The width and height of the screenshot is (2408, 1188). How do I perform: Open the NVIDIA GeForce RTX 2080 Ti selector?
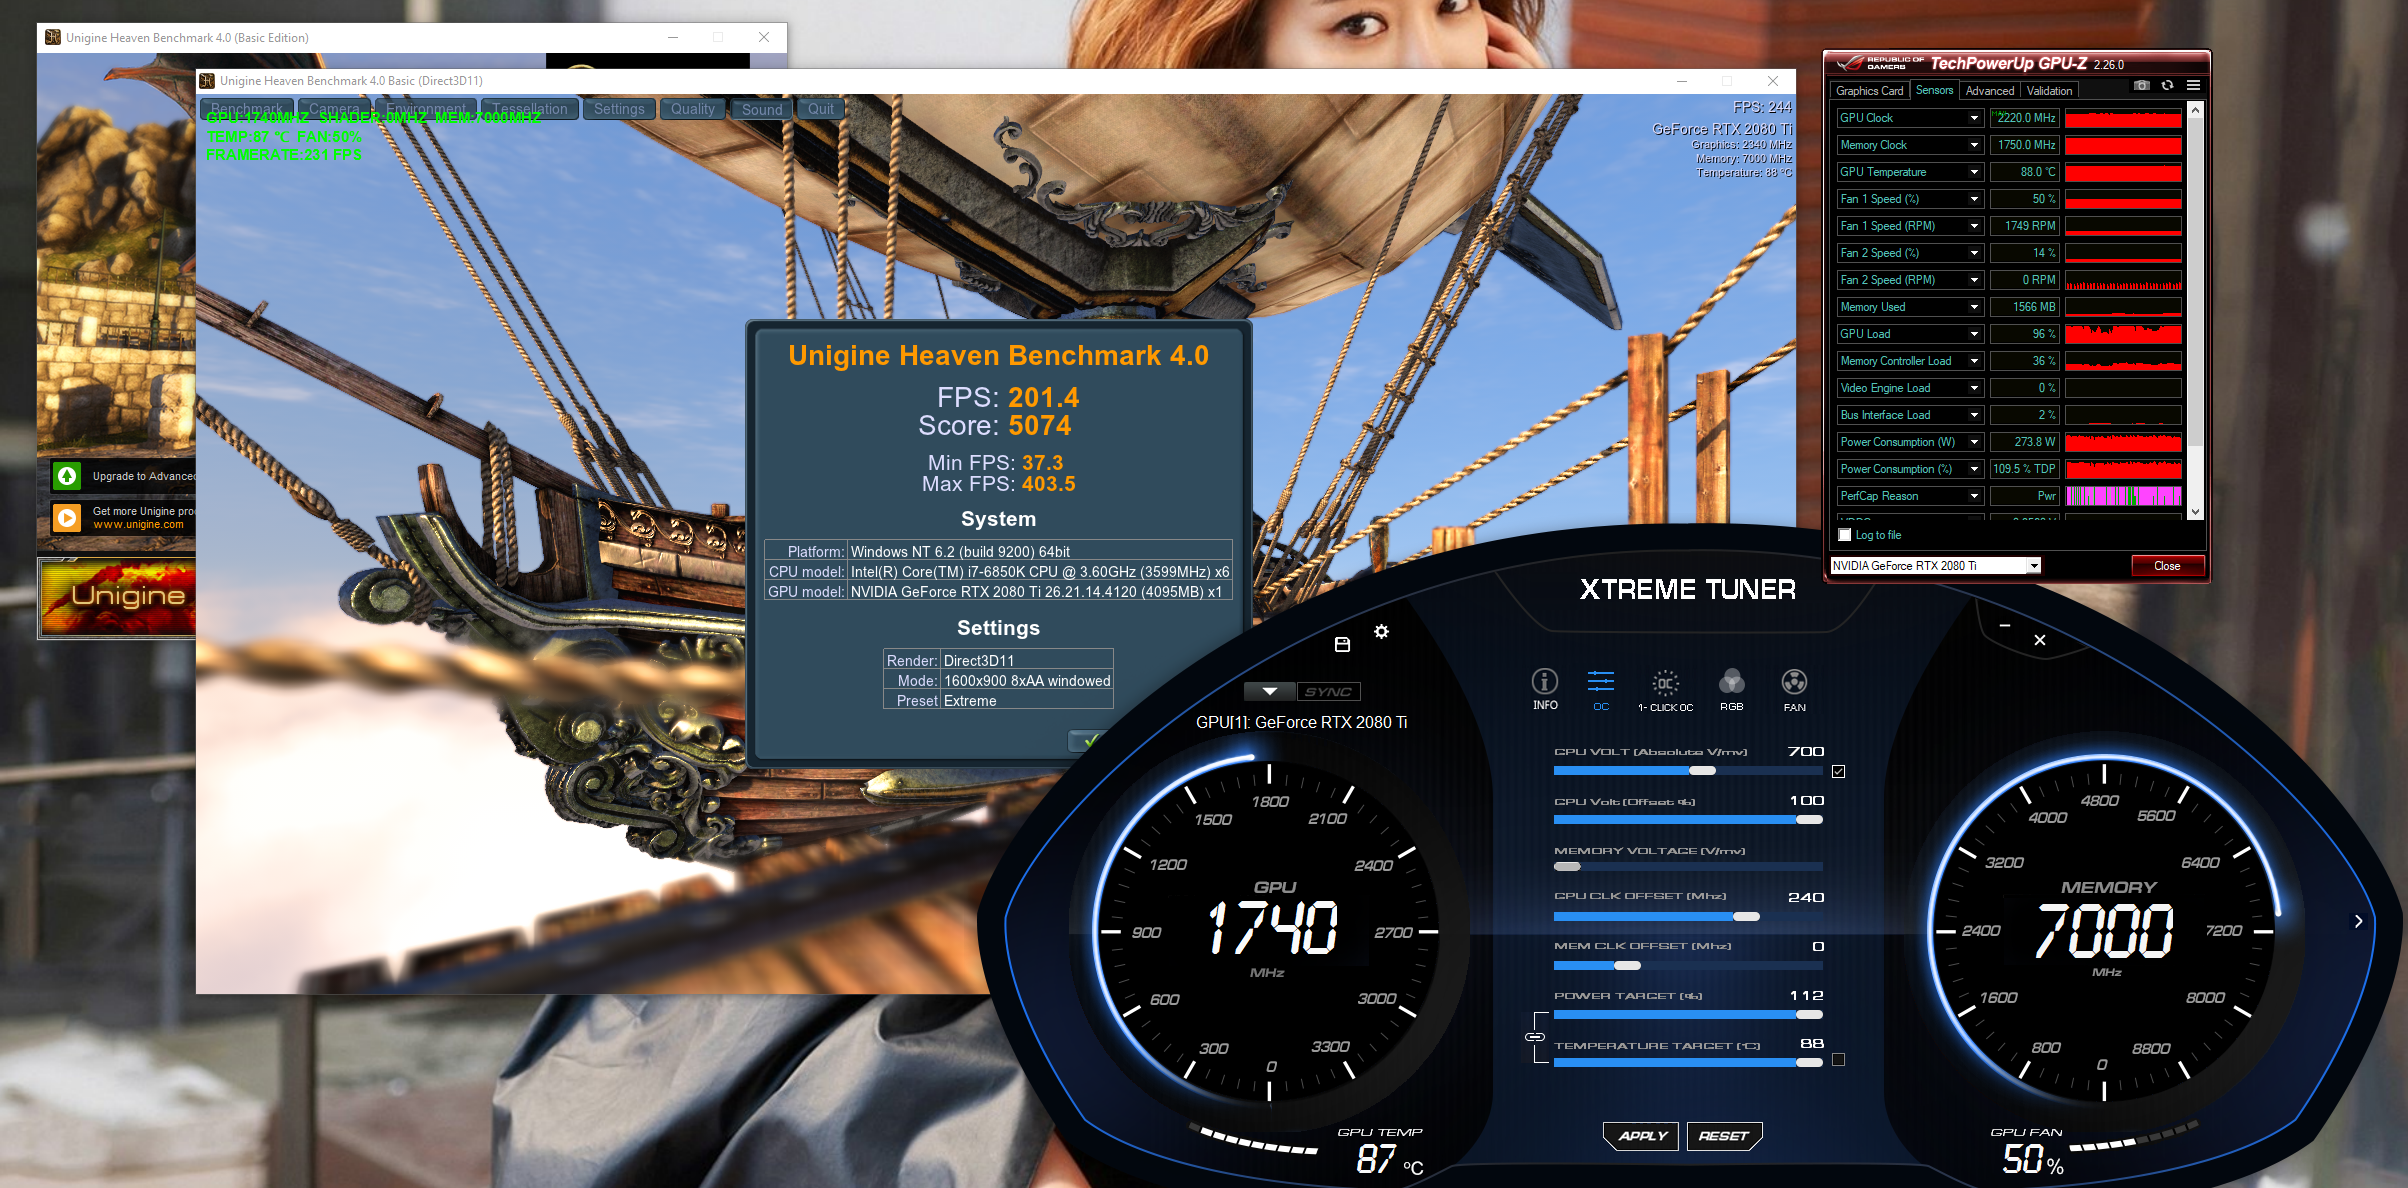(1935, 566)
